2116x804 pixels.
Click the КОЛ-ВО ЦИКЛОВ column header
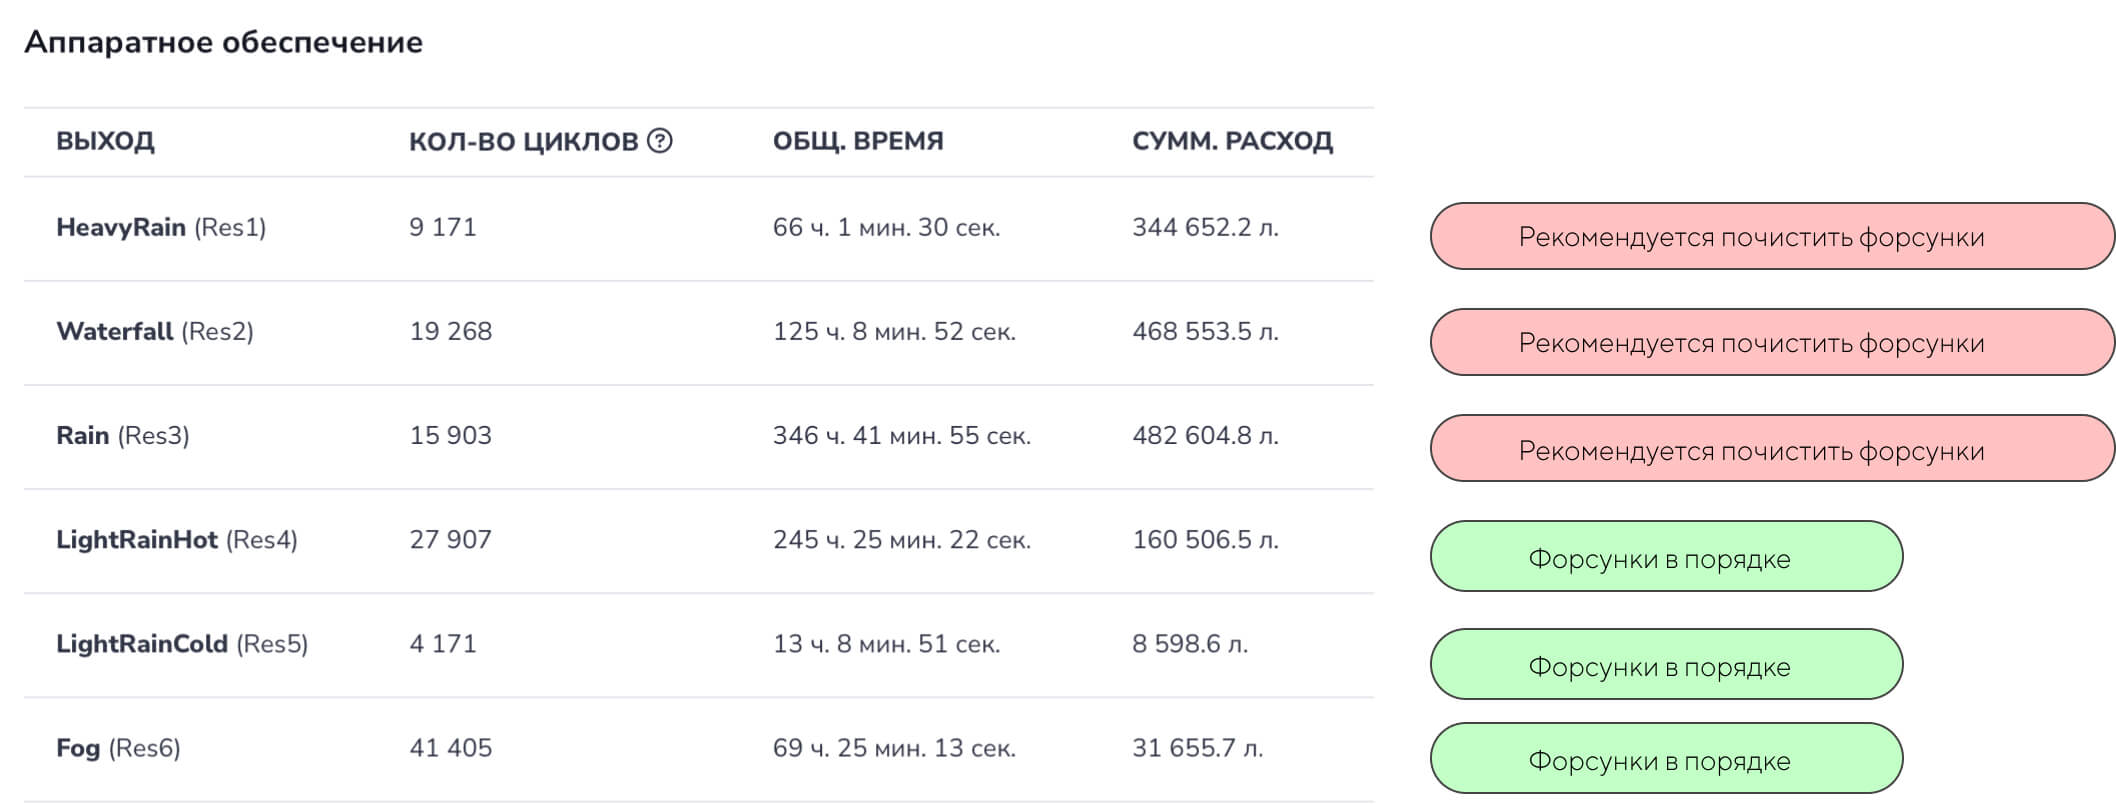pos(523,142)
